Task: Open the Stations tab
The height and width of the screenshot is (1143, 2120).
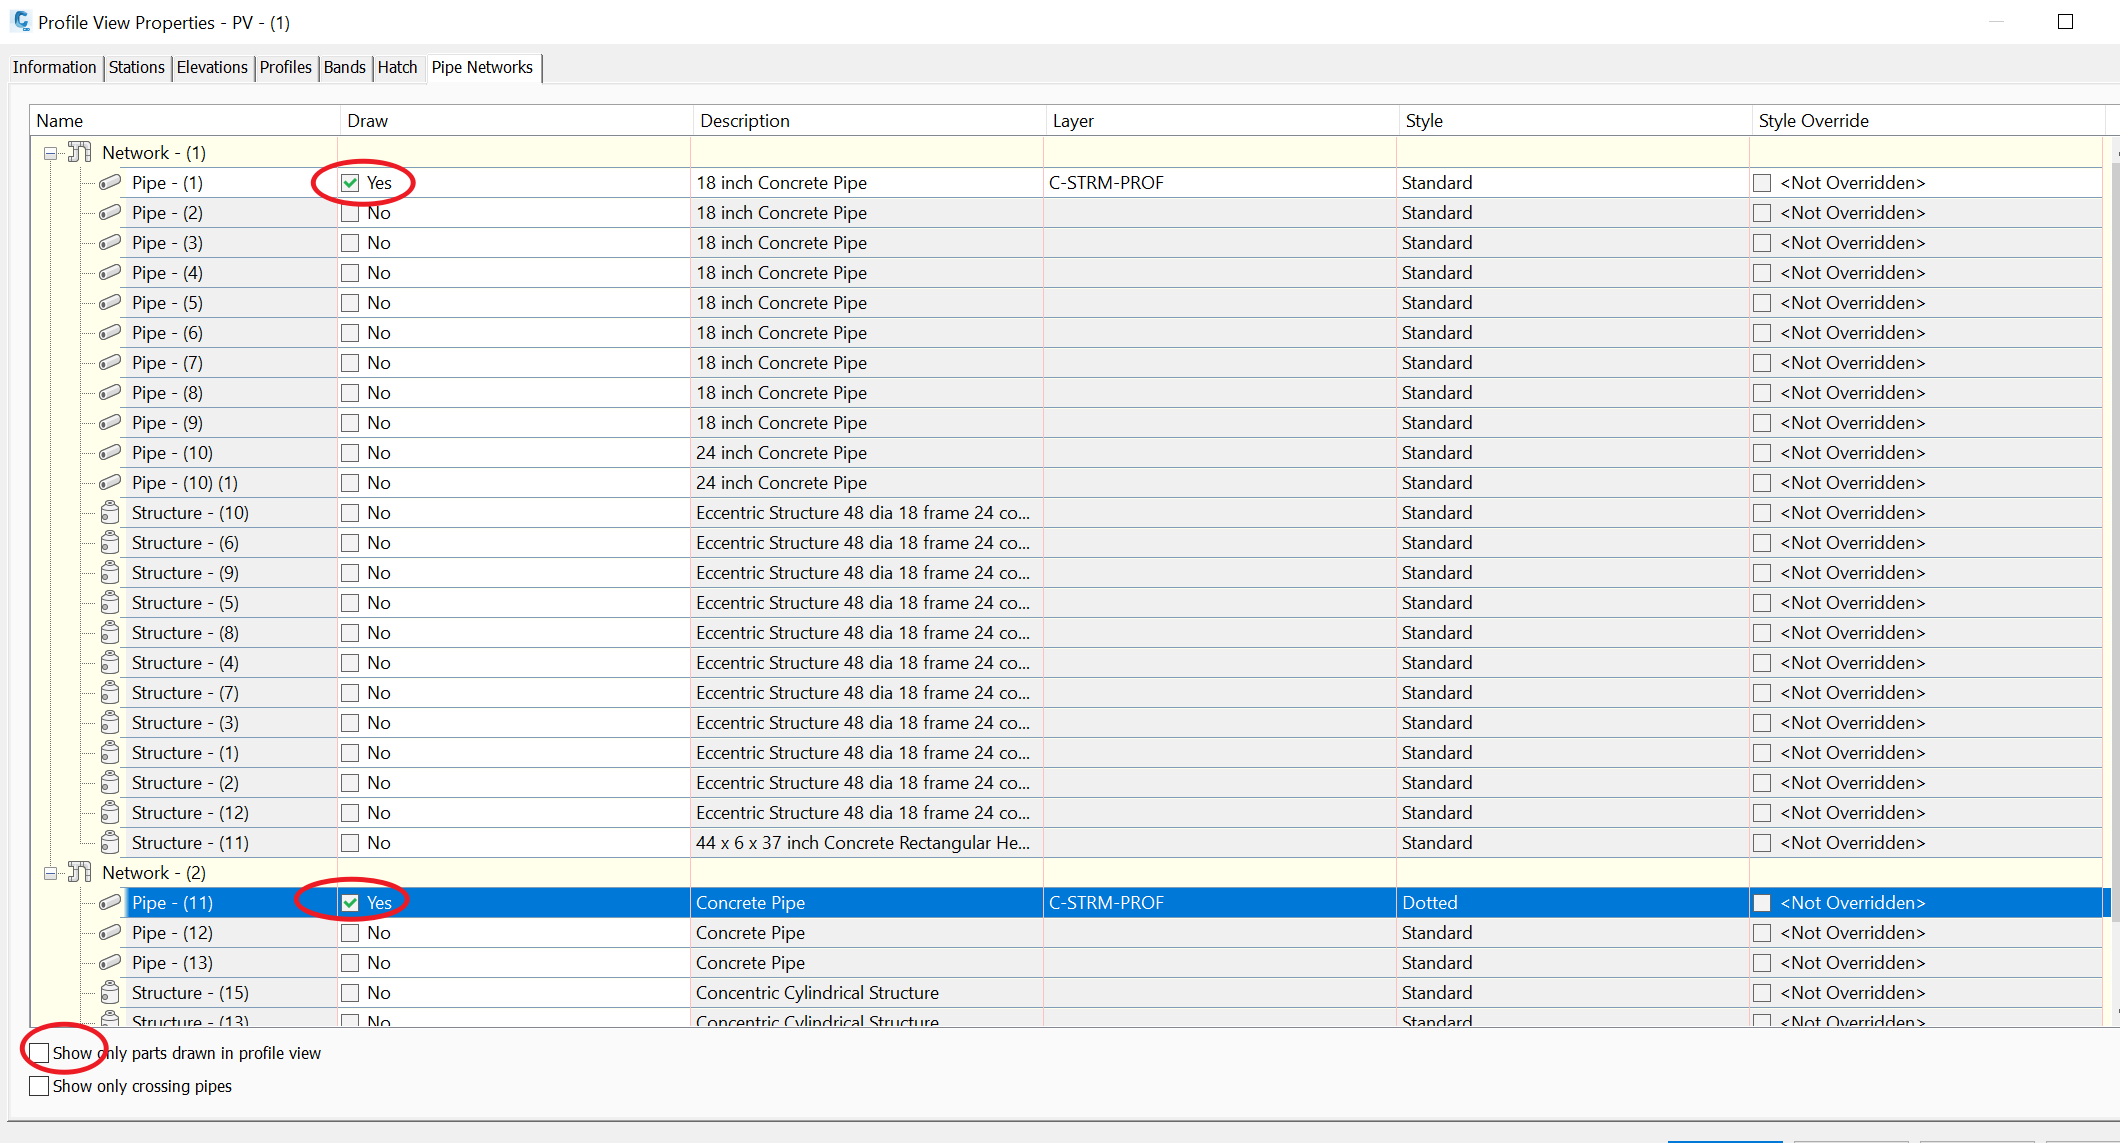Action: coord(137,67)
